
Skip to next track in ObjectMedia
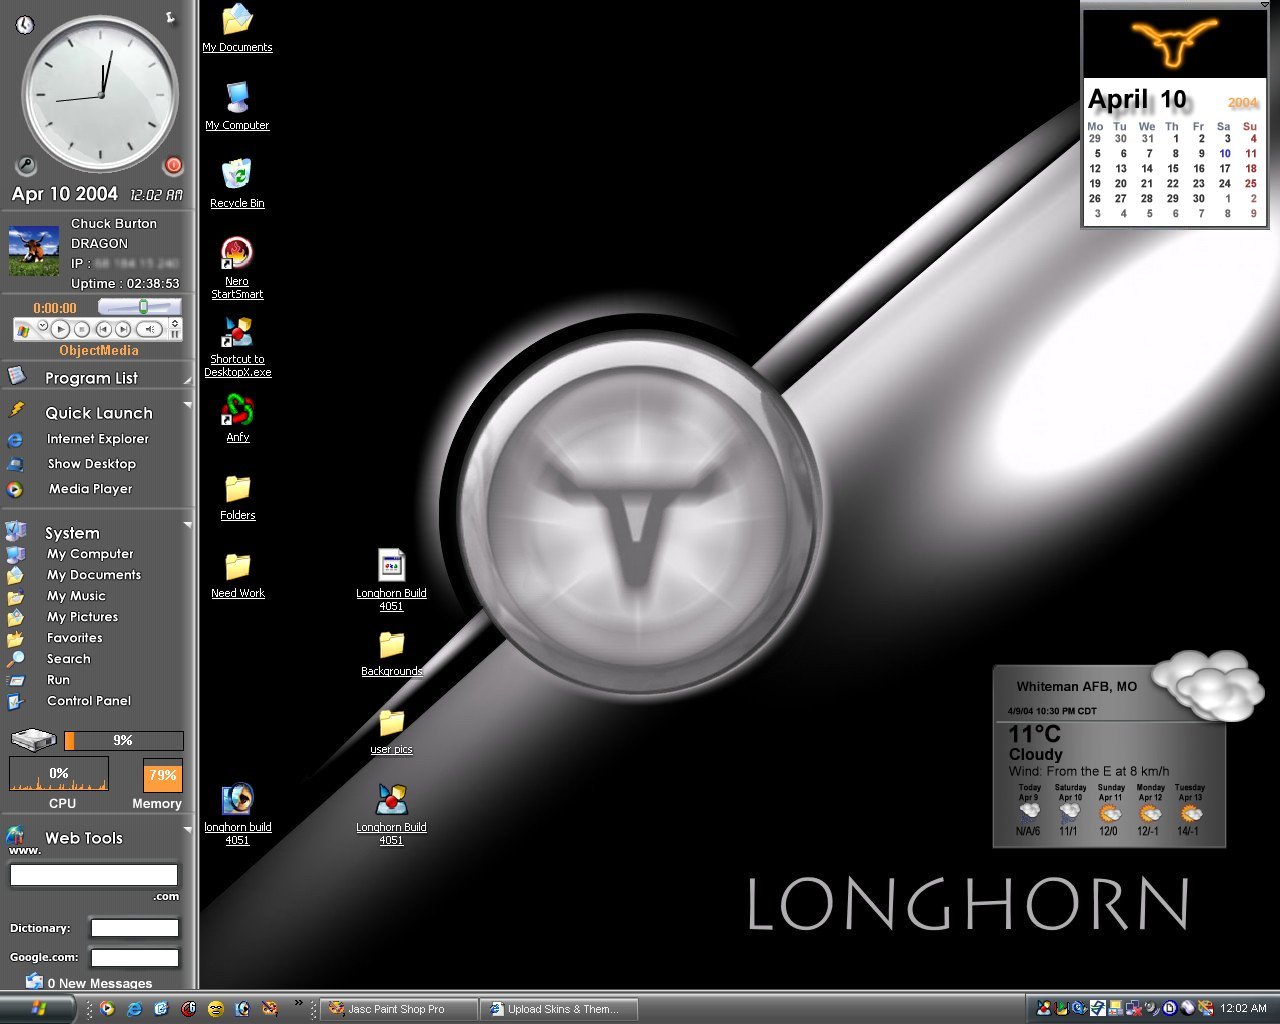[123, 329]
